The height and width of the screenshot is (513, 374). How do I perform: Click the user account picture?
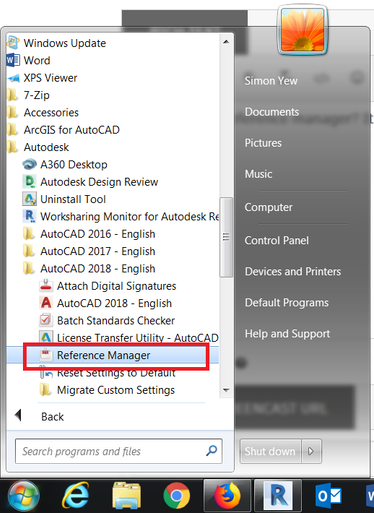click(302, 30)
